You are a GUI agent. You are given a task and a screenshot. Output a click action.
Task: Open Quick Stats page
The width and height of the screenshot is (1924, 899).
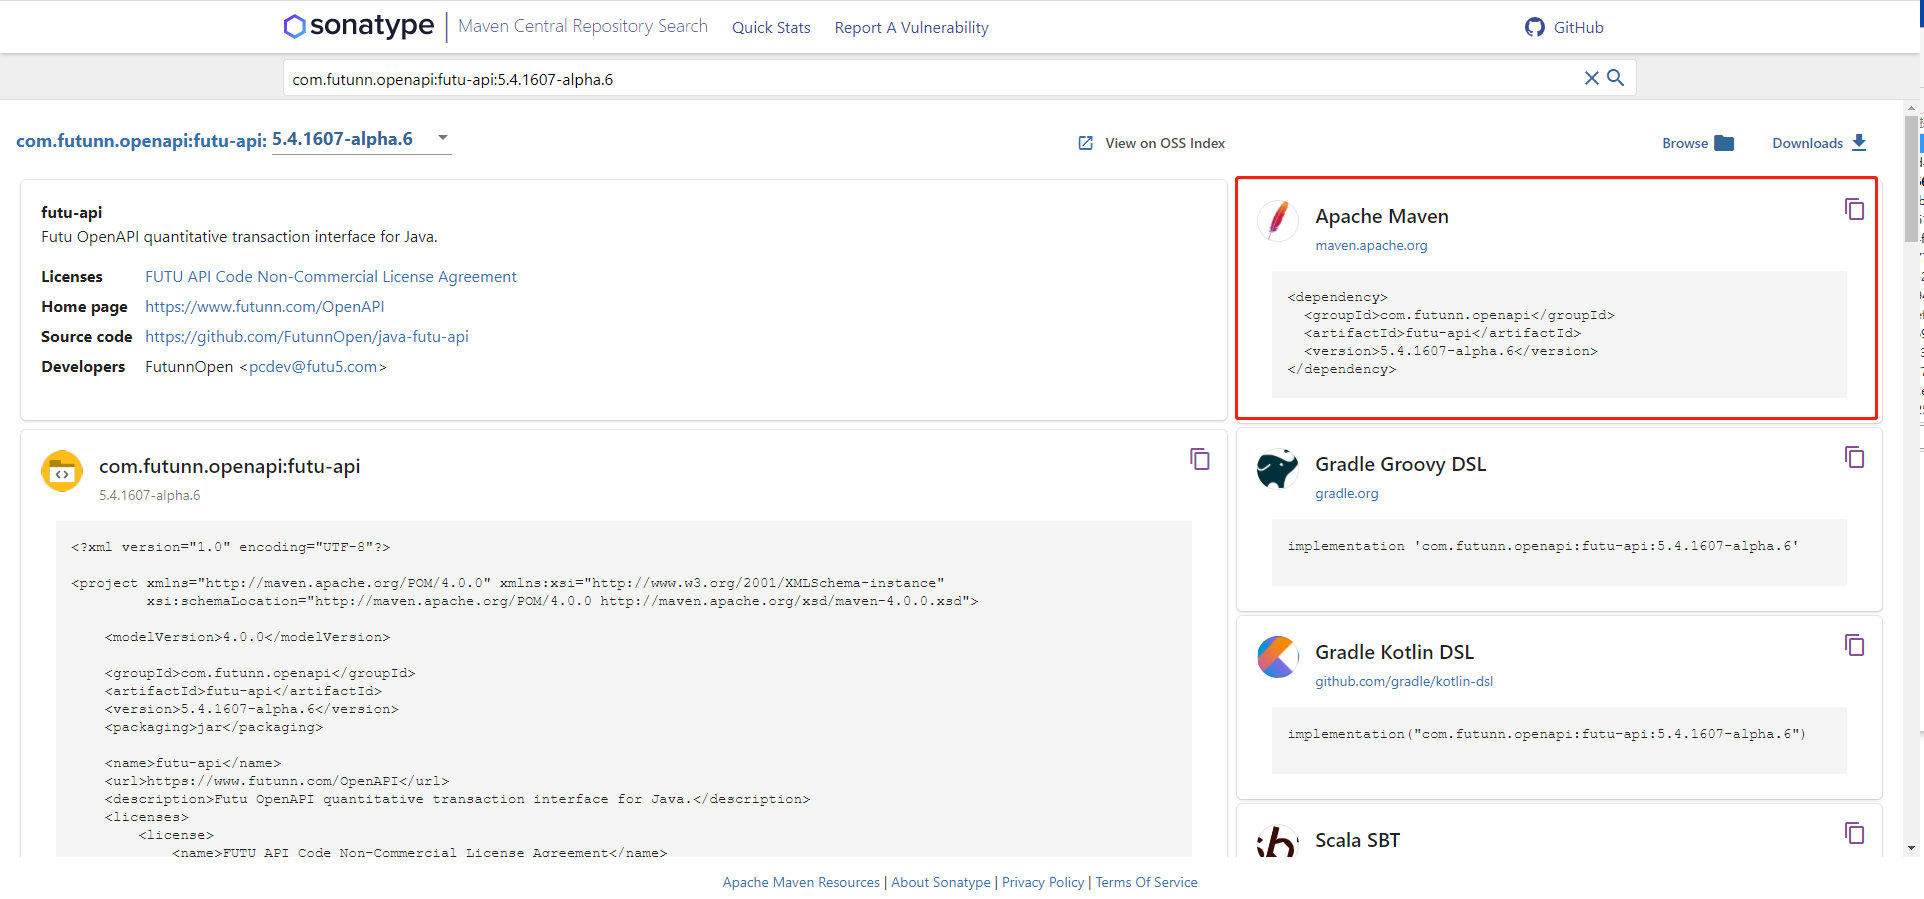[x=771, y=28]
